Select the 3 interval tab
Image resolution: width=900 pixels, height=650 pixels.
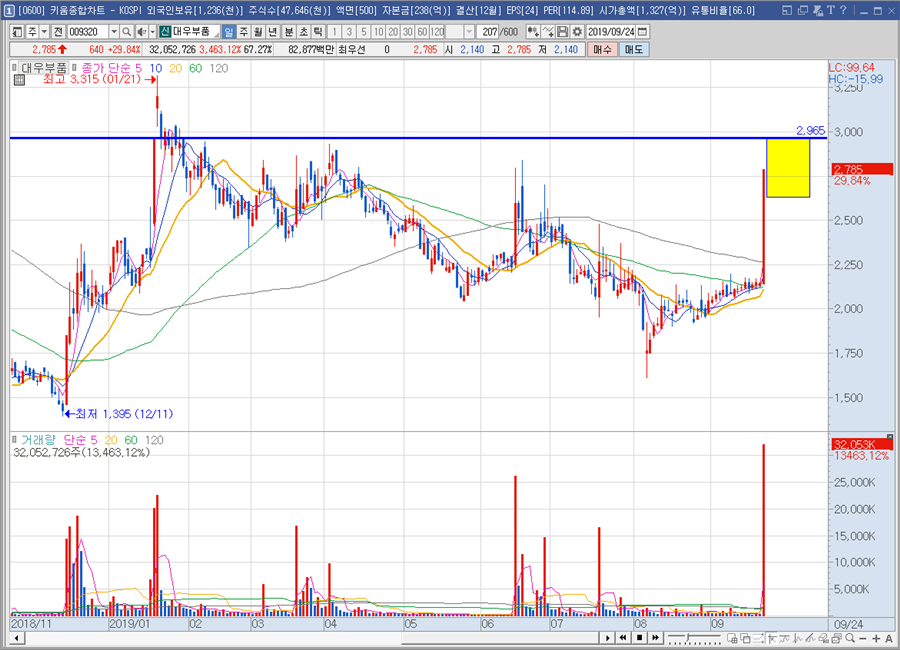click(349, 32)
